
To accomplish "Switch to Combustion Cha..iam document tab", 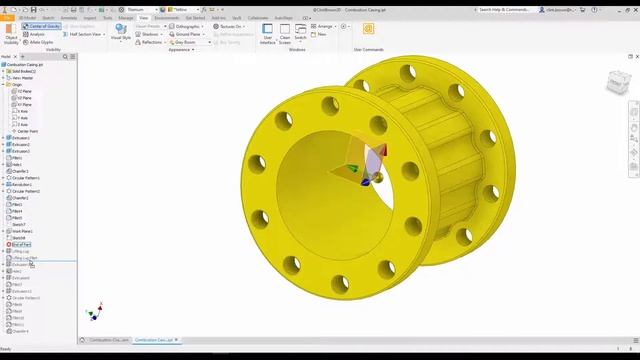I will coord(109,340).
